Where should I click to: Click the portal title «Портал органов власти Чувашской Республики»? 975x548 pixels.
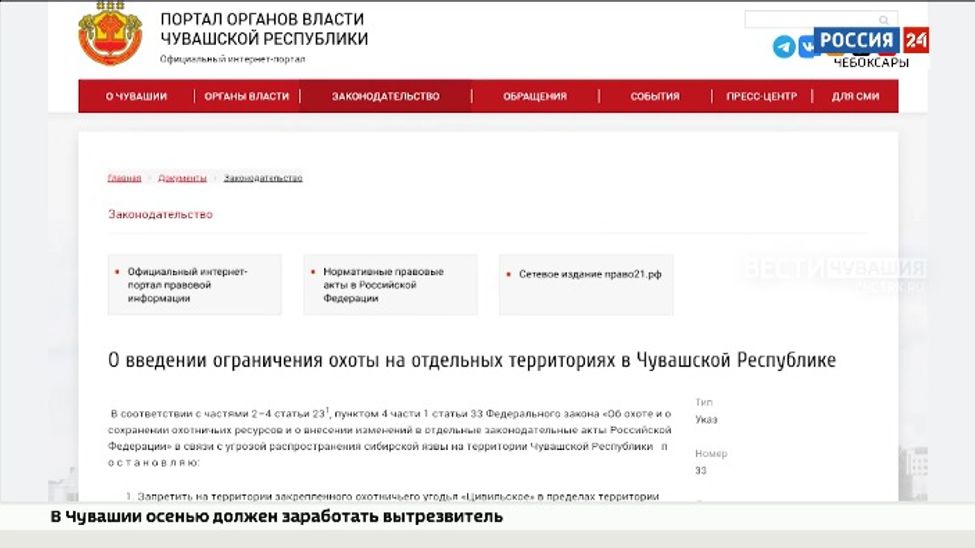click(x=264, y=29)
